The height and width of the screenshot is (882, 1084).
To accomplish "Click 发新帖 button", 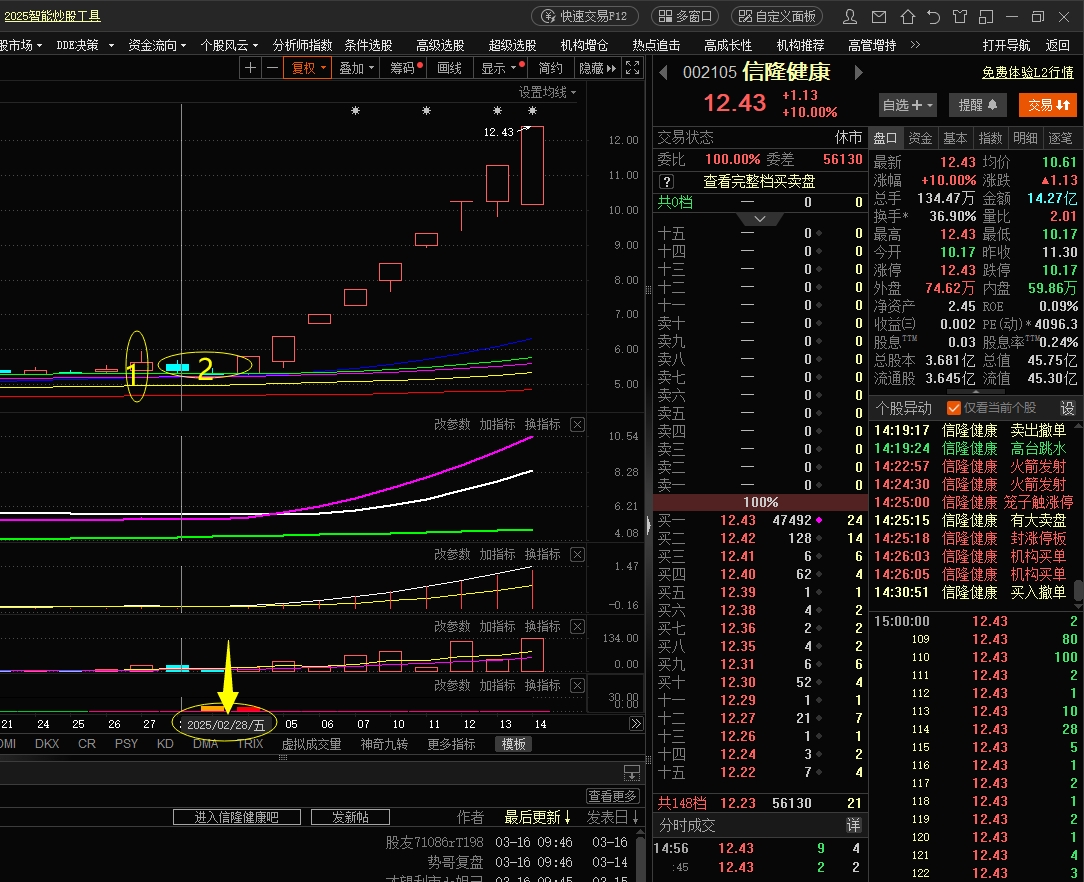I will point(350,817).
